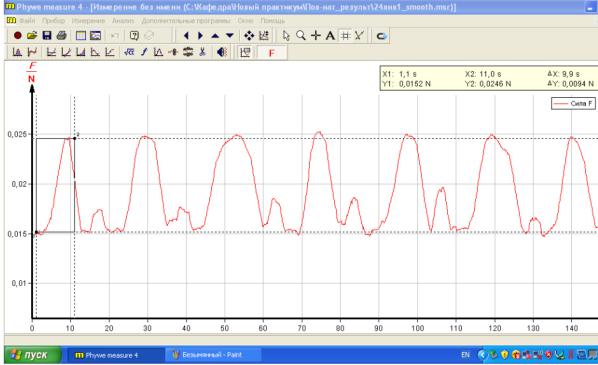Toggle the survey grid hash tool
Viewport: 598px width, 365px height.
[345, 35]
